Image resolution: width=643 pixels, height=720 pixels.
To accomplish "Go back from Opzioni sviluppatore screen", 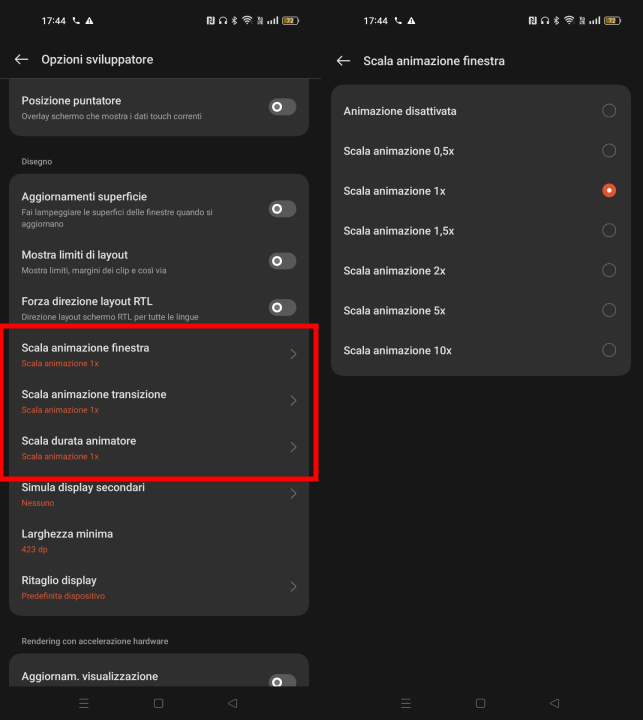I will pyautogui.click(x=21, y=60).
